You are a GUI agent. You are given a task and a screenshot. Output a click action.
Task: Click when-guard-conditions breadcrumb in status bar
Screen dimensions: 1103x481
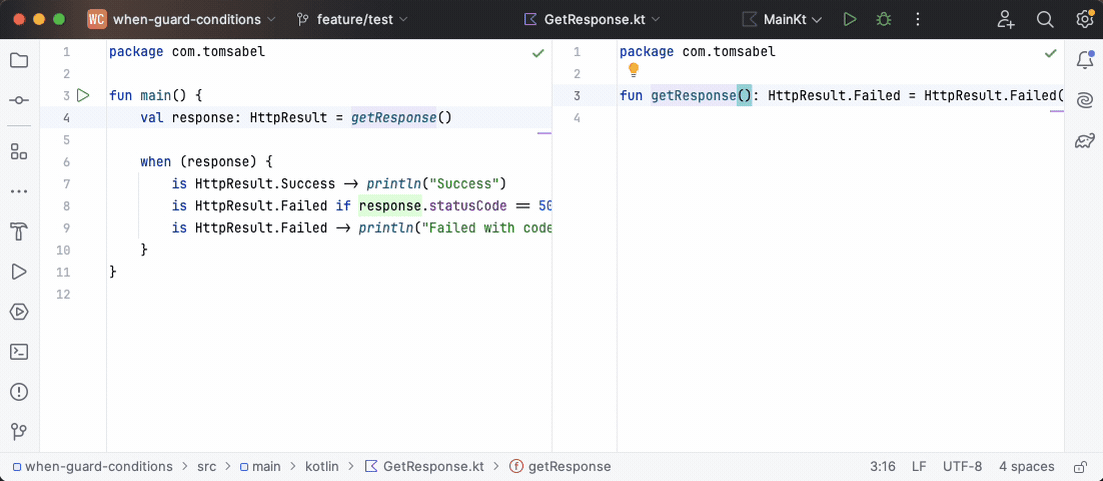click(x=93, y=466)
